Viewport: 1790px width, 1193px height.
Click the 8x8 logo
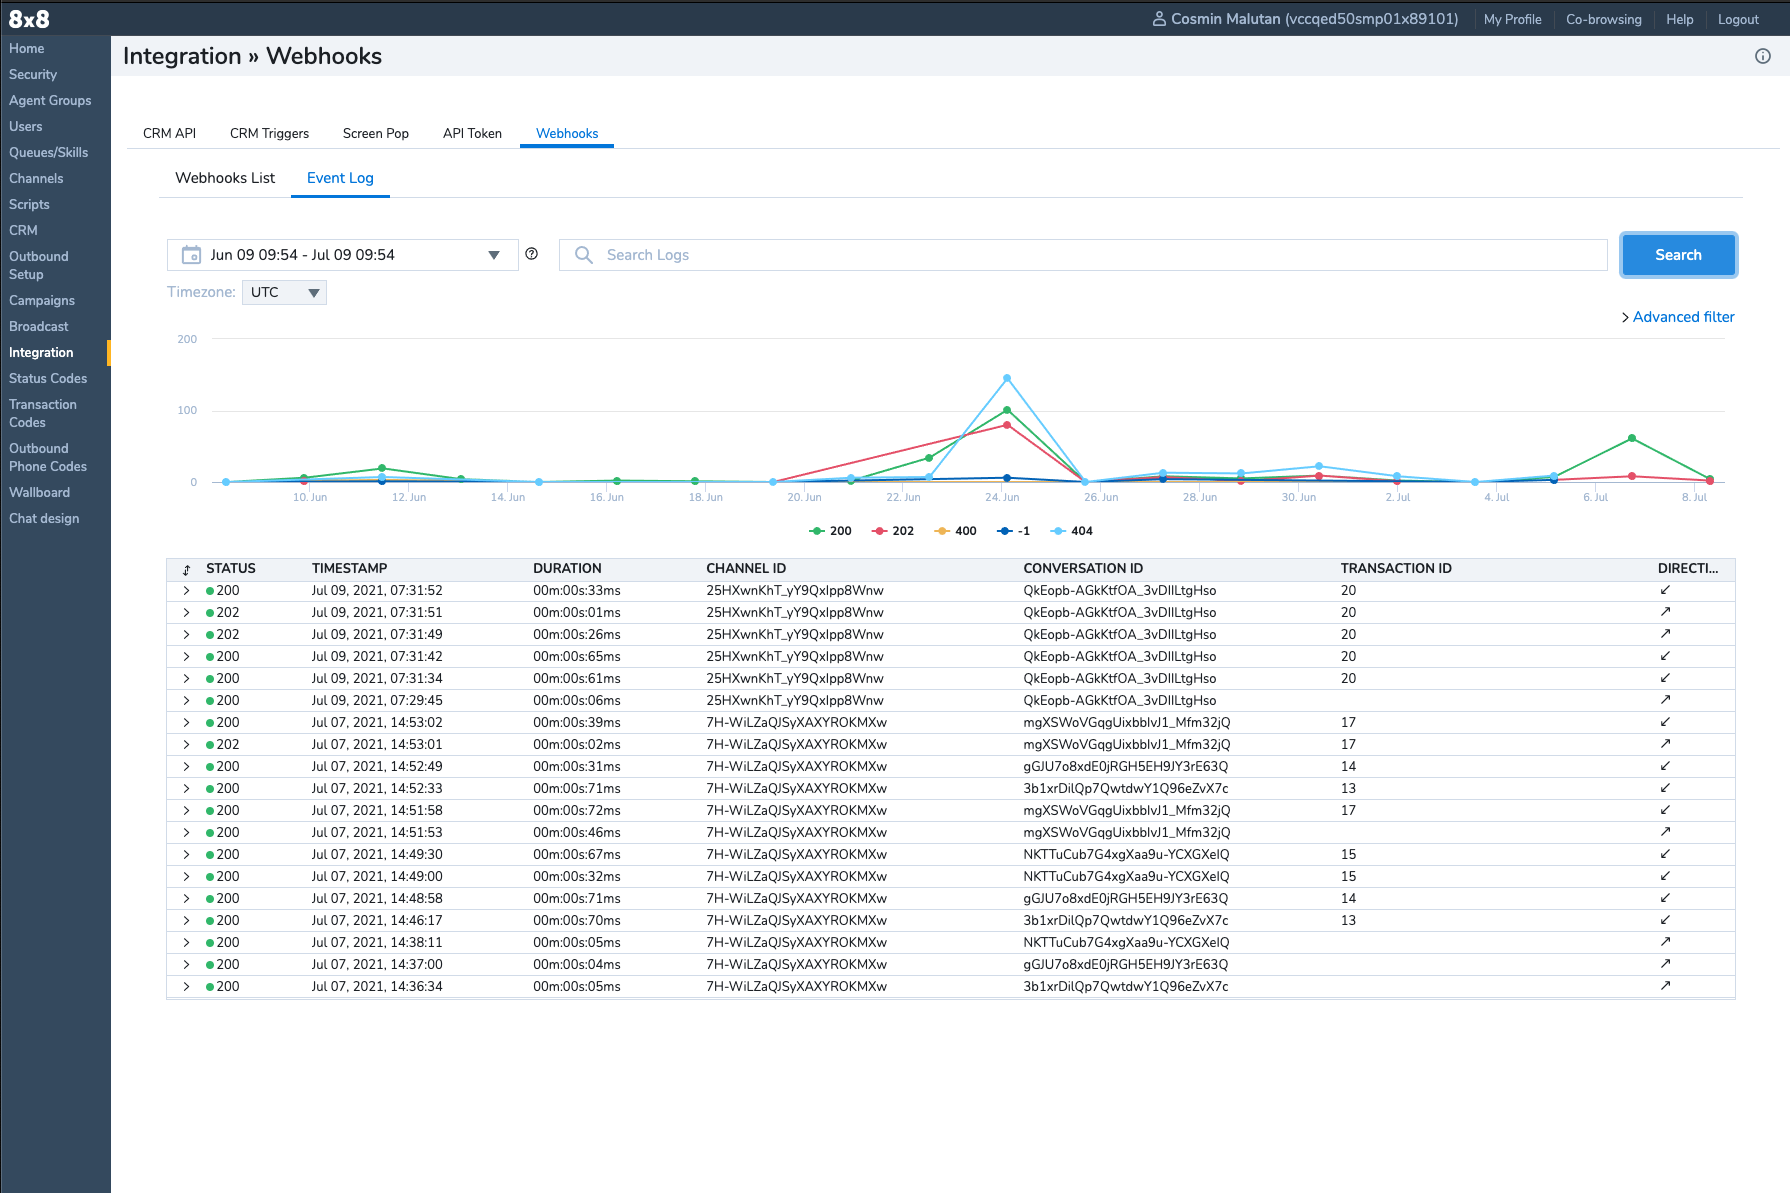click(29, 19)
